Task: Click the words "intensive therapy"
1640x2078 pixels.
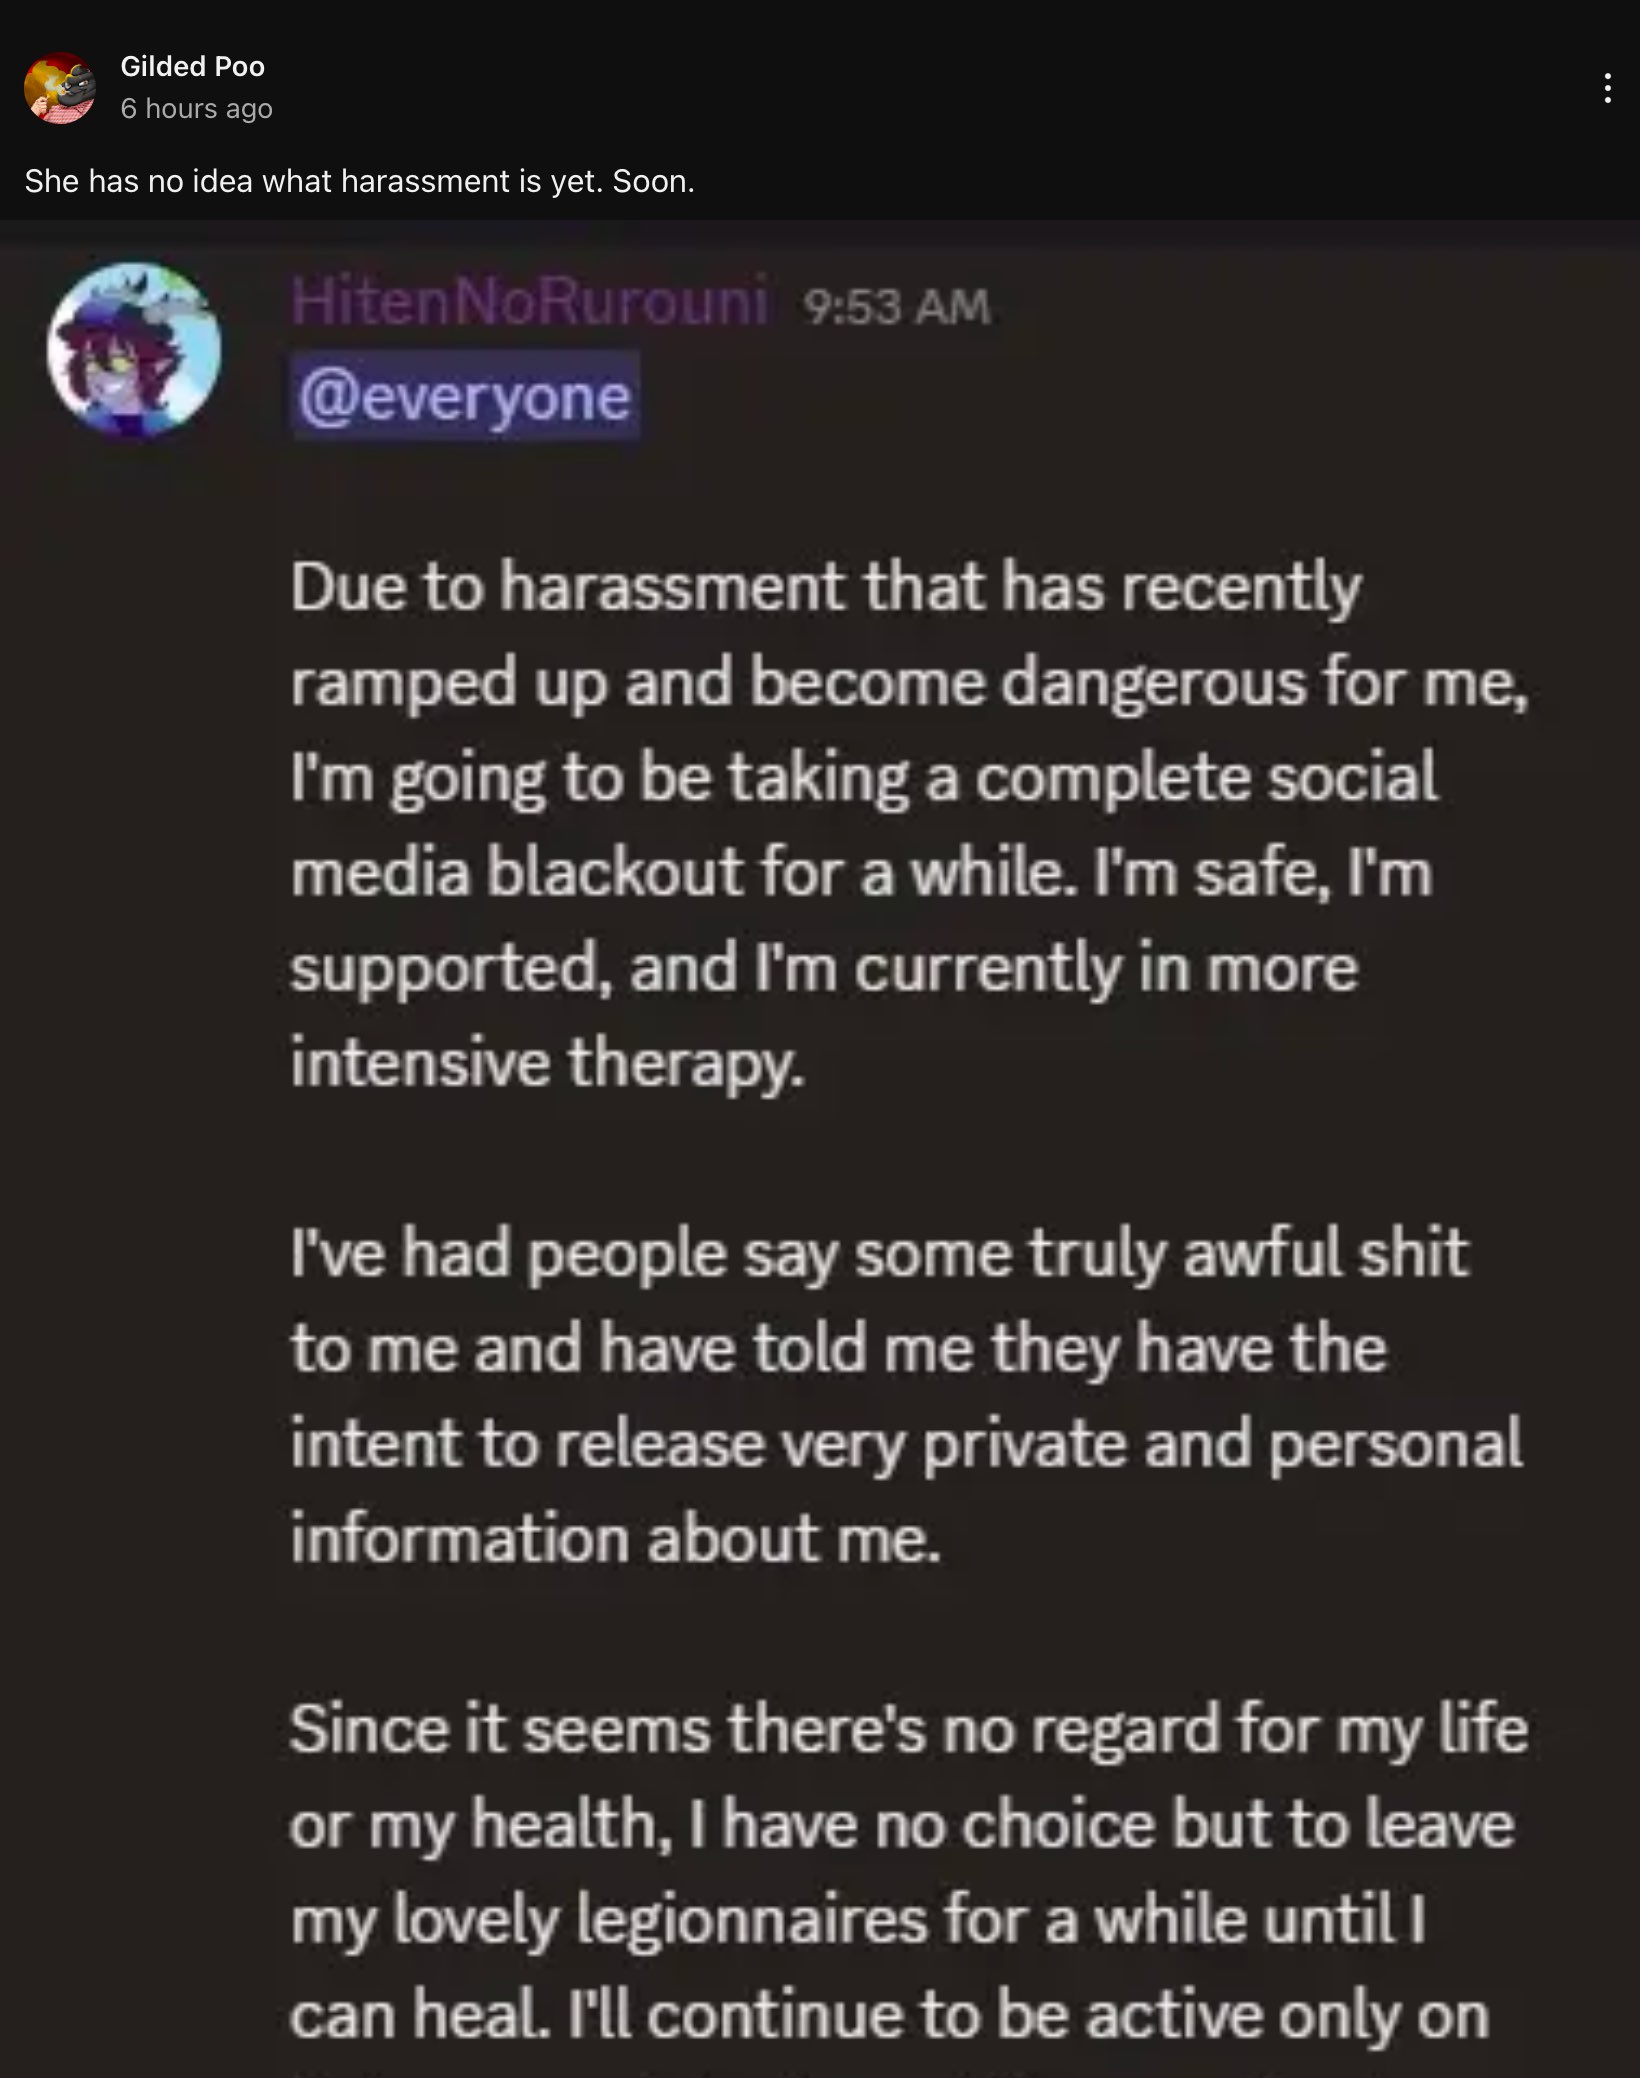Action: [547, 1063]
